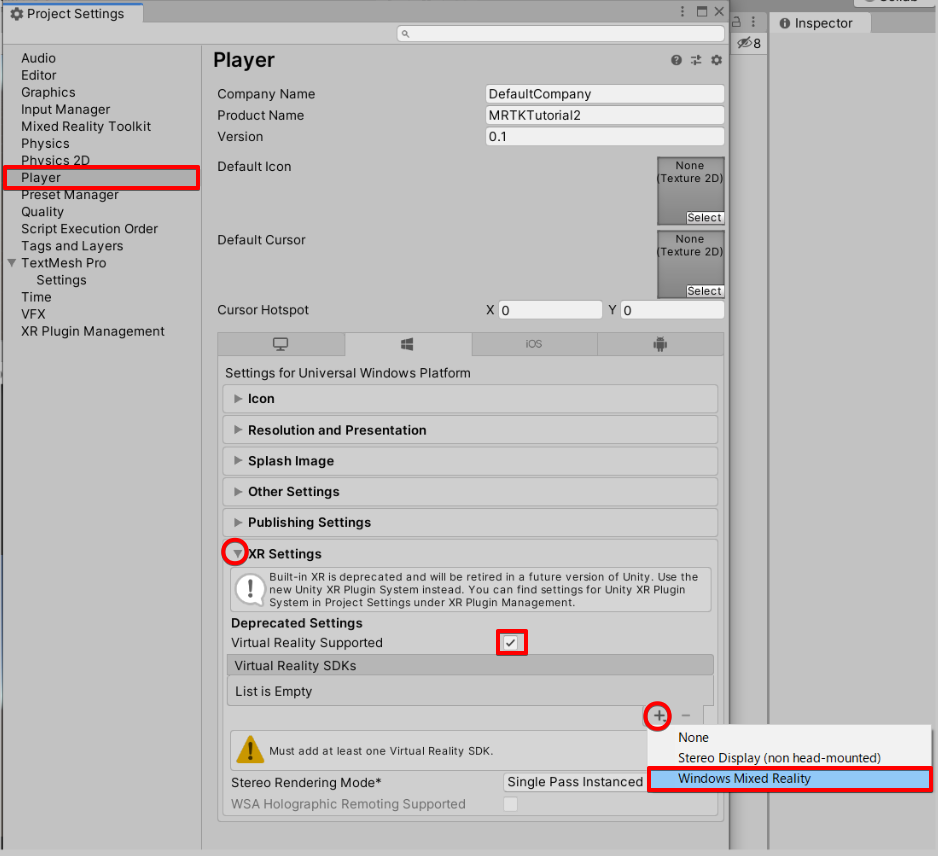Uncheck Virtual Reality Supported checkbox
This screenshot has width=938, height=856.
coord(510,642)
